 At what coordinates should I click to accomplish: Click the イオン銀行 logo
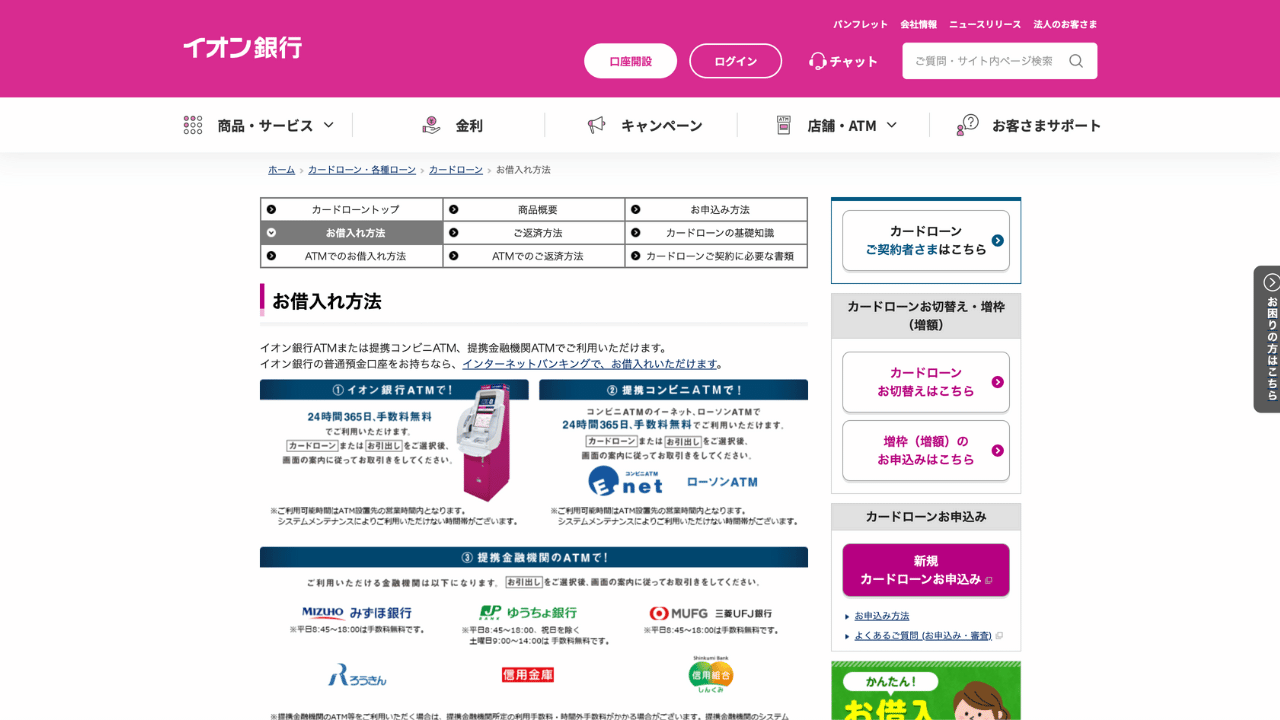tap(241, 48)
